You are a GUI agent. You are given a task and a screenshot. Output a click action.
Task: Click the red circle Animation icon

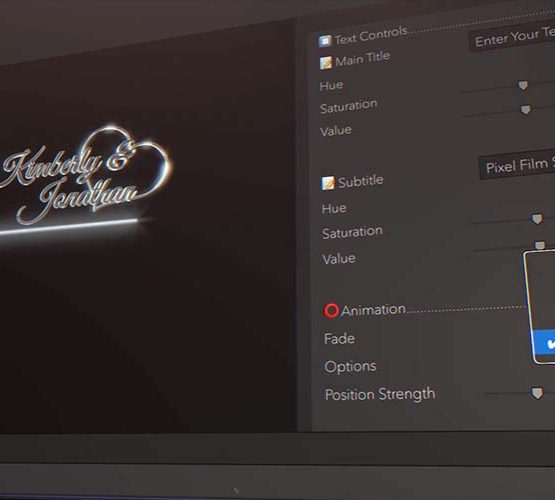331,311
